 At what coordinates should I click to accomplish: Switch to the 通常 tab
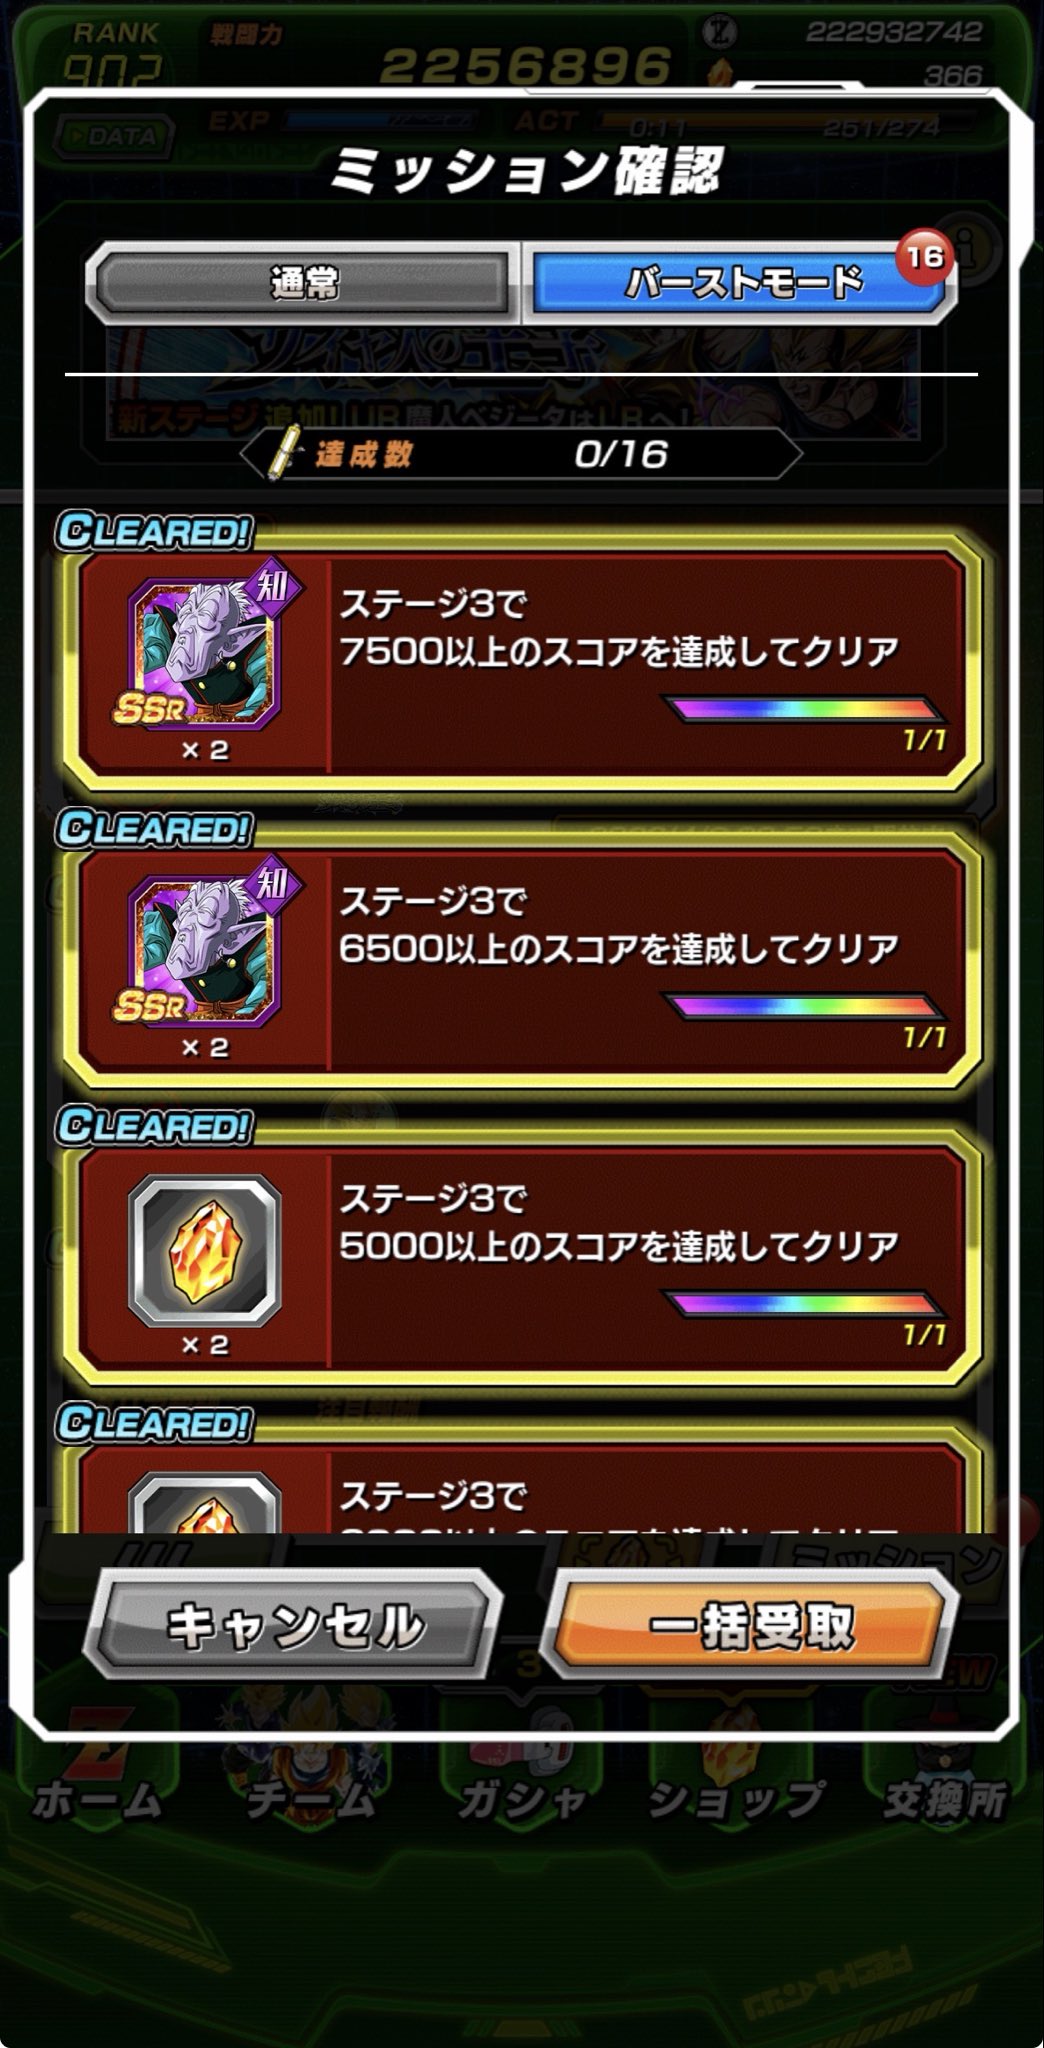click(x=303, y=284)
